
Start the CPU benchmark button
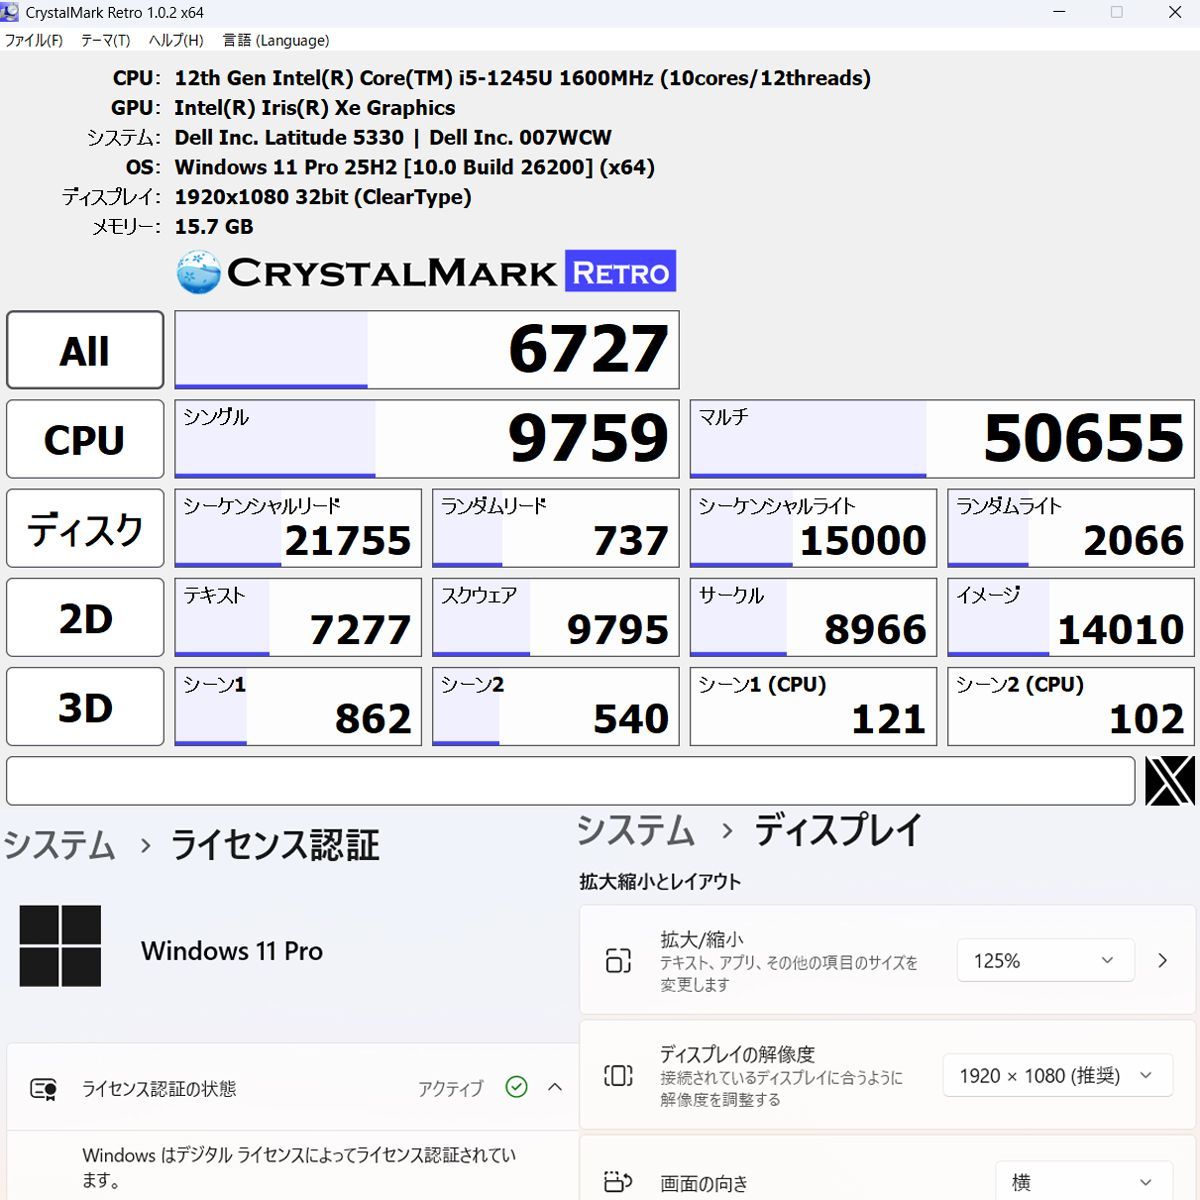click(x=85, y=439)
